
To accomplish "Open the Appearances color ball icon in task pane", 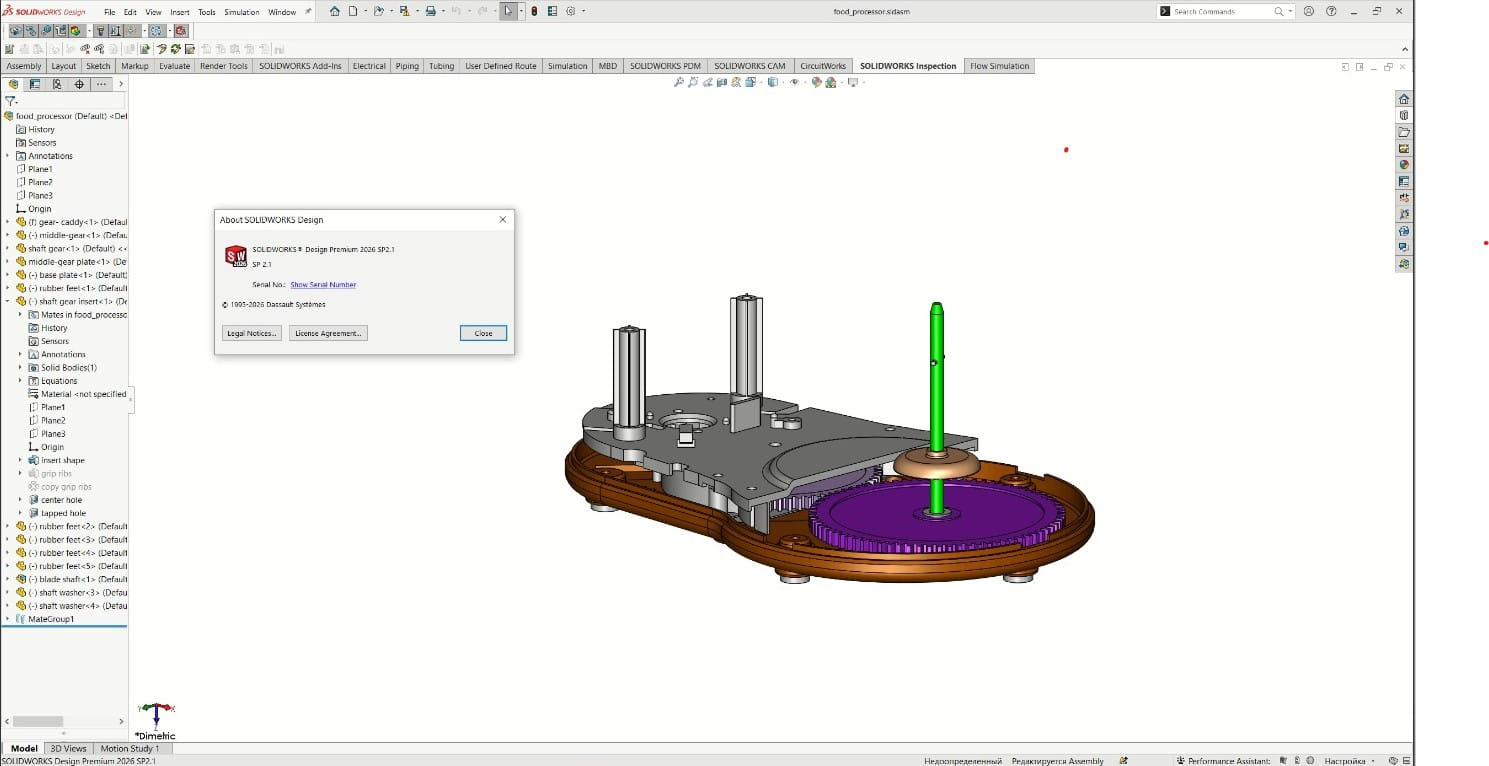I will click(x=1404, y=165).
